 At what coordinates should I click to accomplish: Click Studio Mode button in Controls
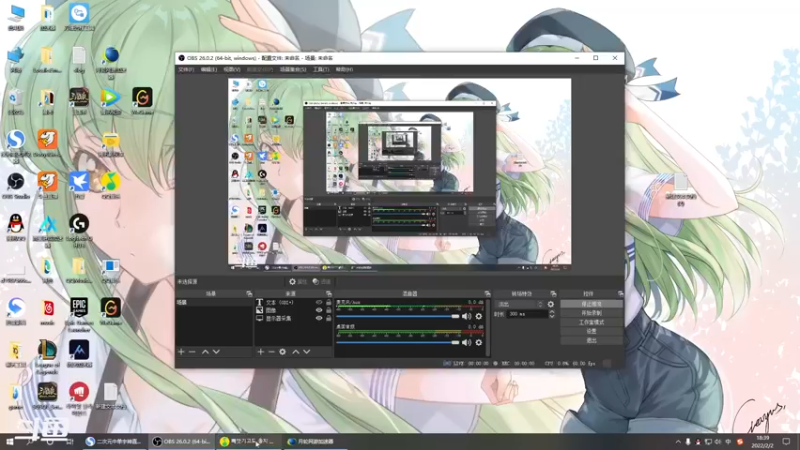(x=591, y=322)
